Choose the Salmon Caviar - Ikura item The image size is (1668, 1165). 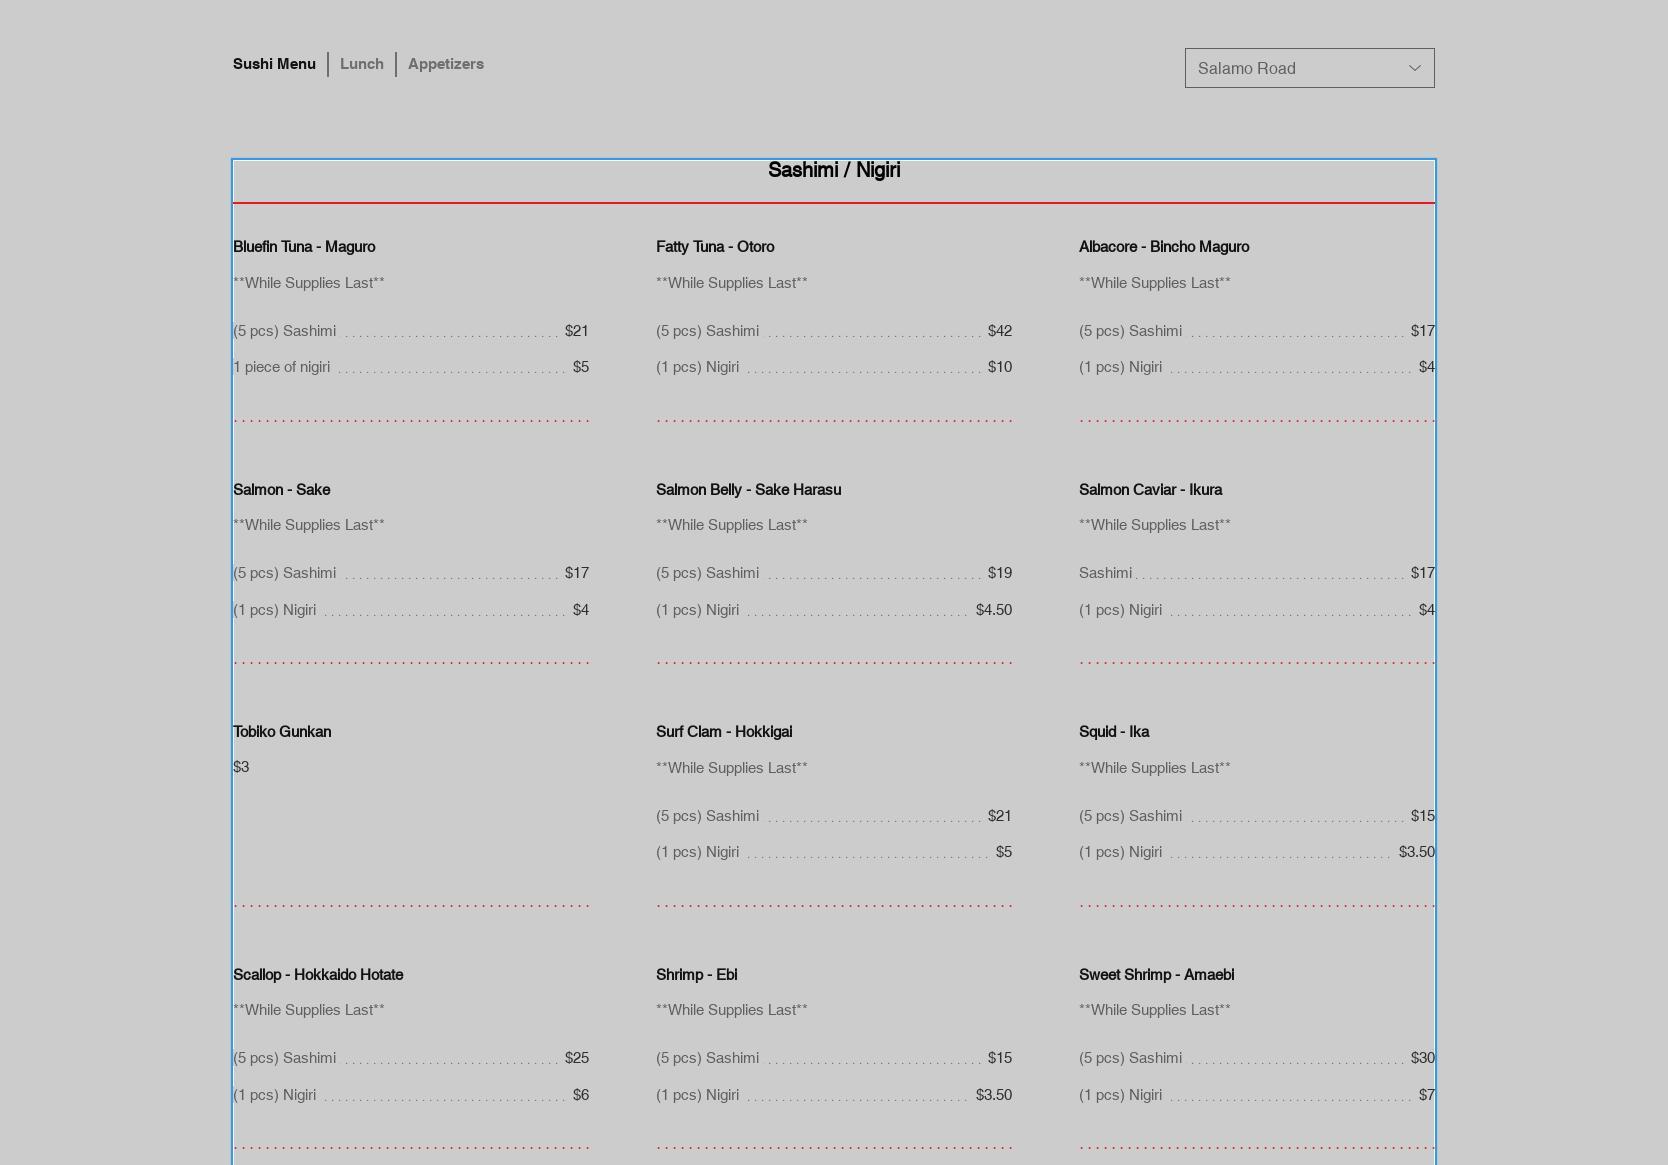tap(1150, 490)
